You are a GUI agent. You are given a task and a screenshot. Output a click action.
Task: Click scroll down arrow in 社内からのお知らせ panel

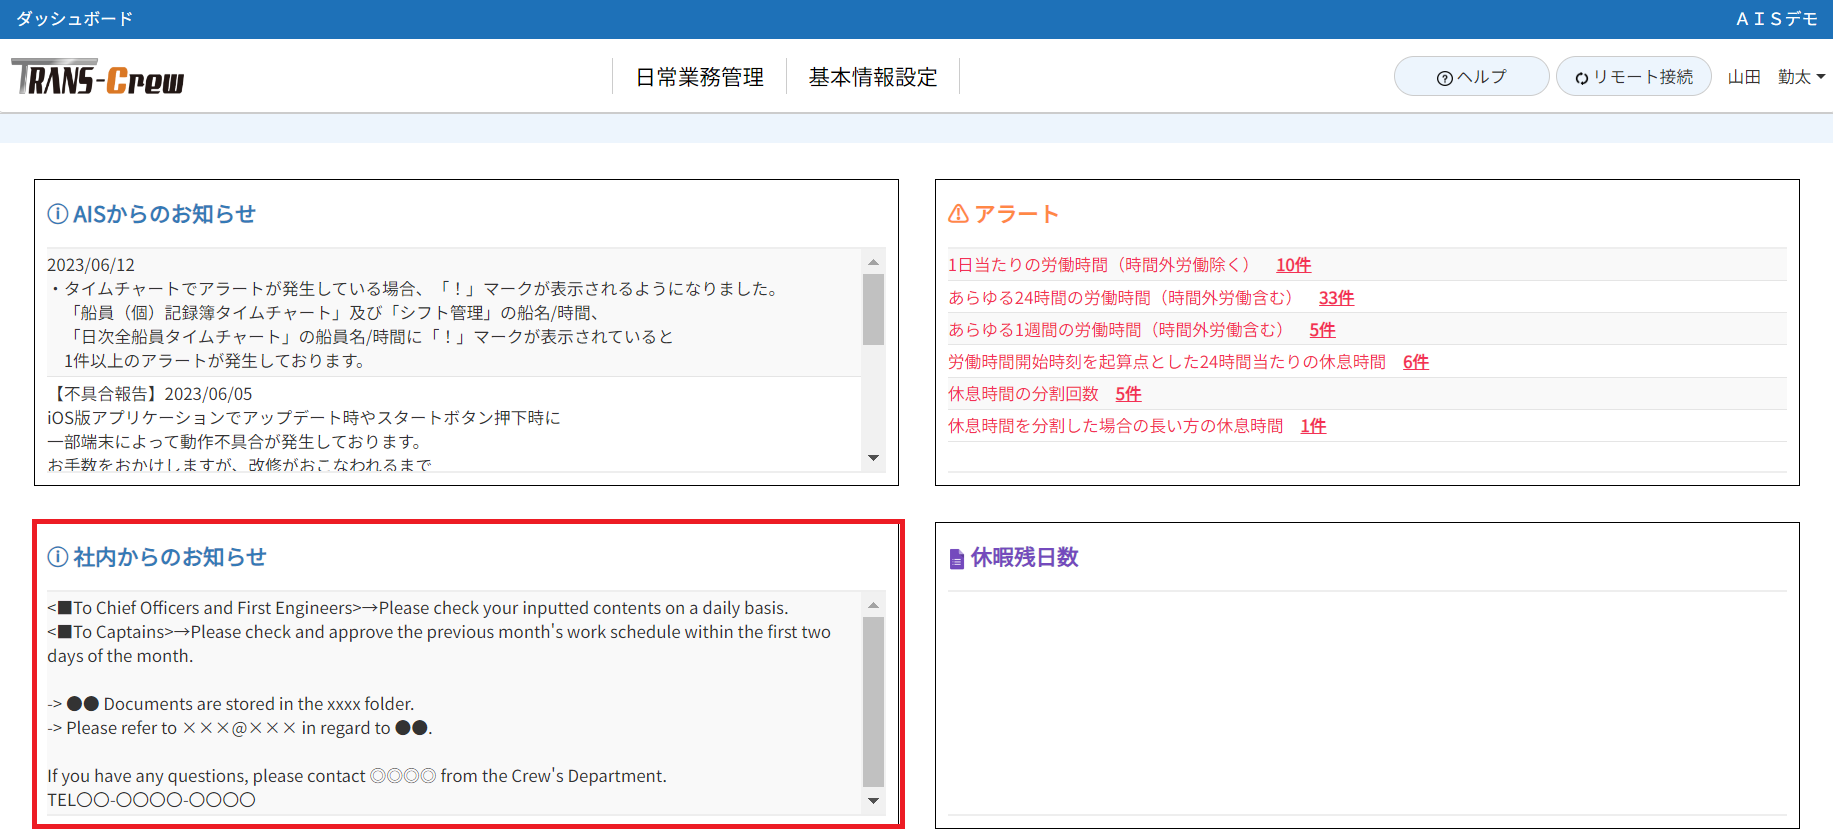click(x=873, y=800)
